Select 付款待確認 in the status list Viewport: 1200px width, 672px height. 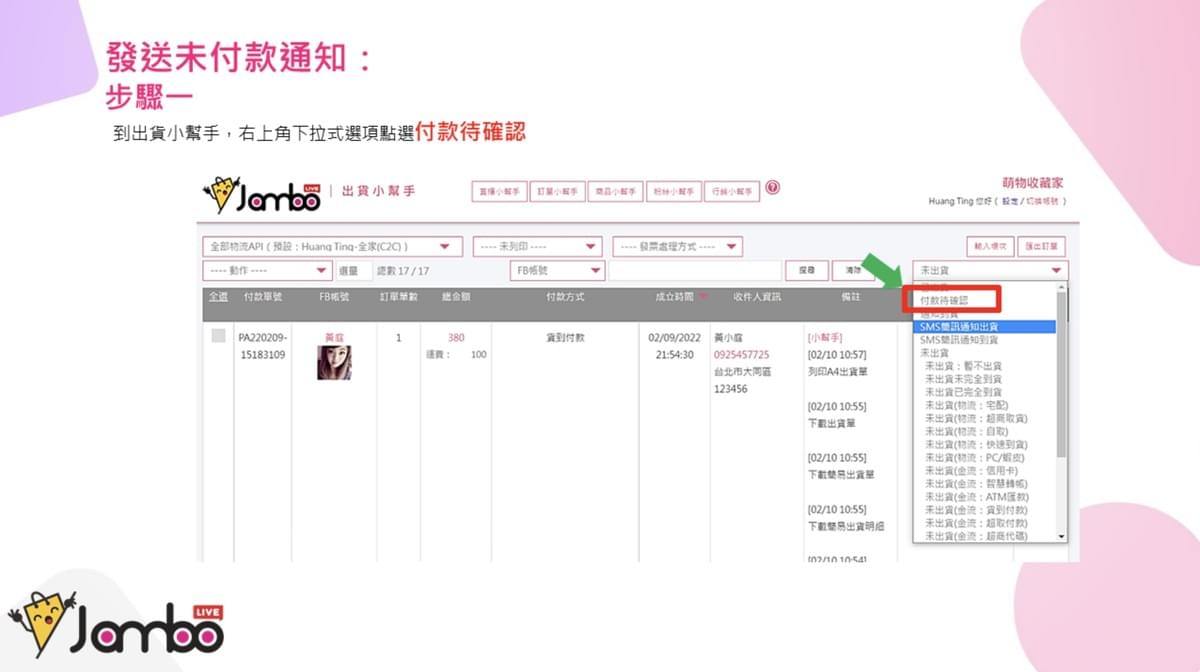tap(946, 300)
